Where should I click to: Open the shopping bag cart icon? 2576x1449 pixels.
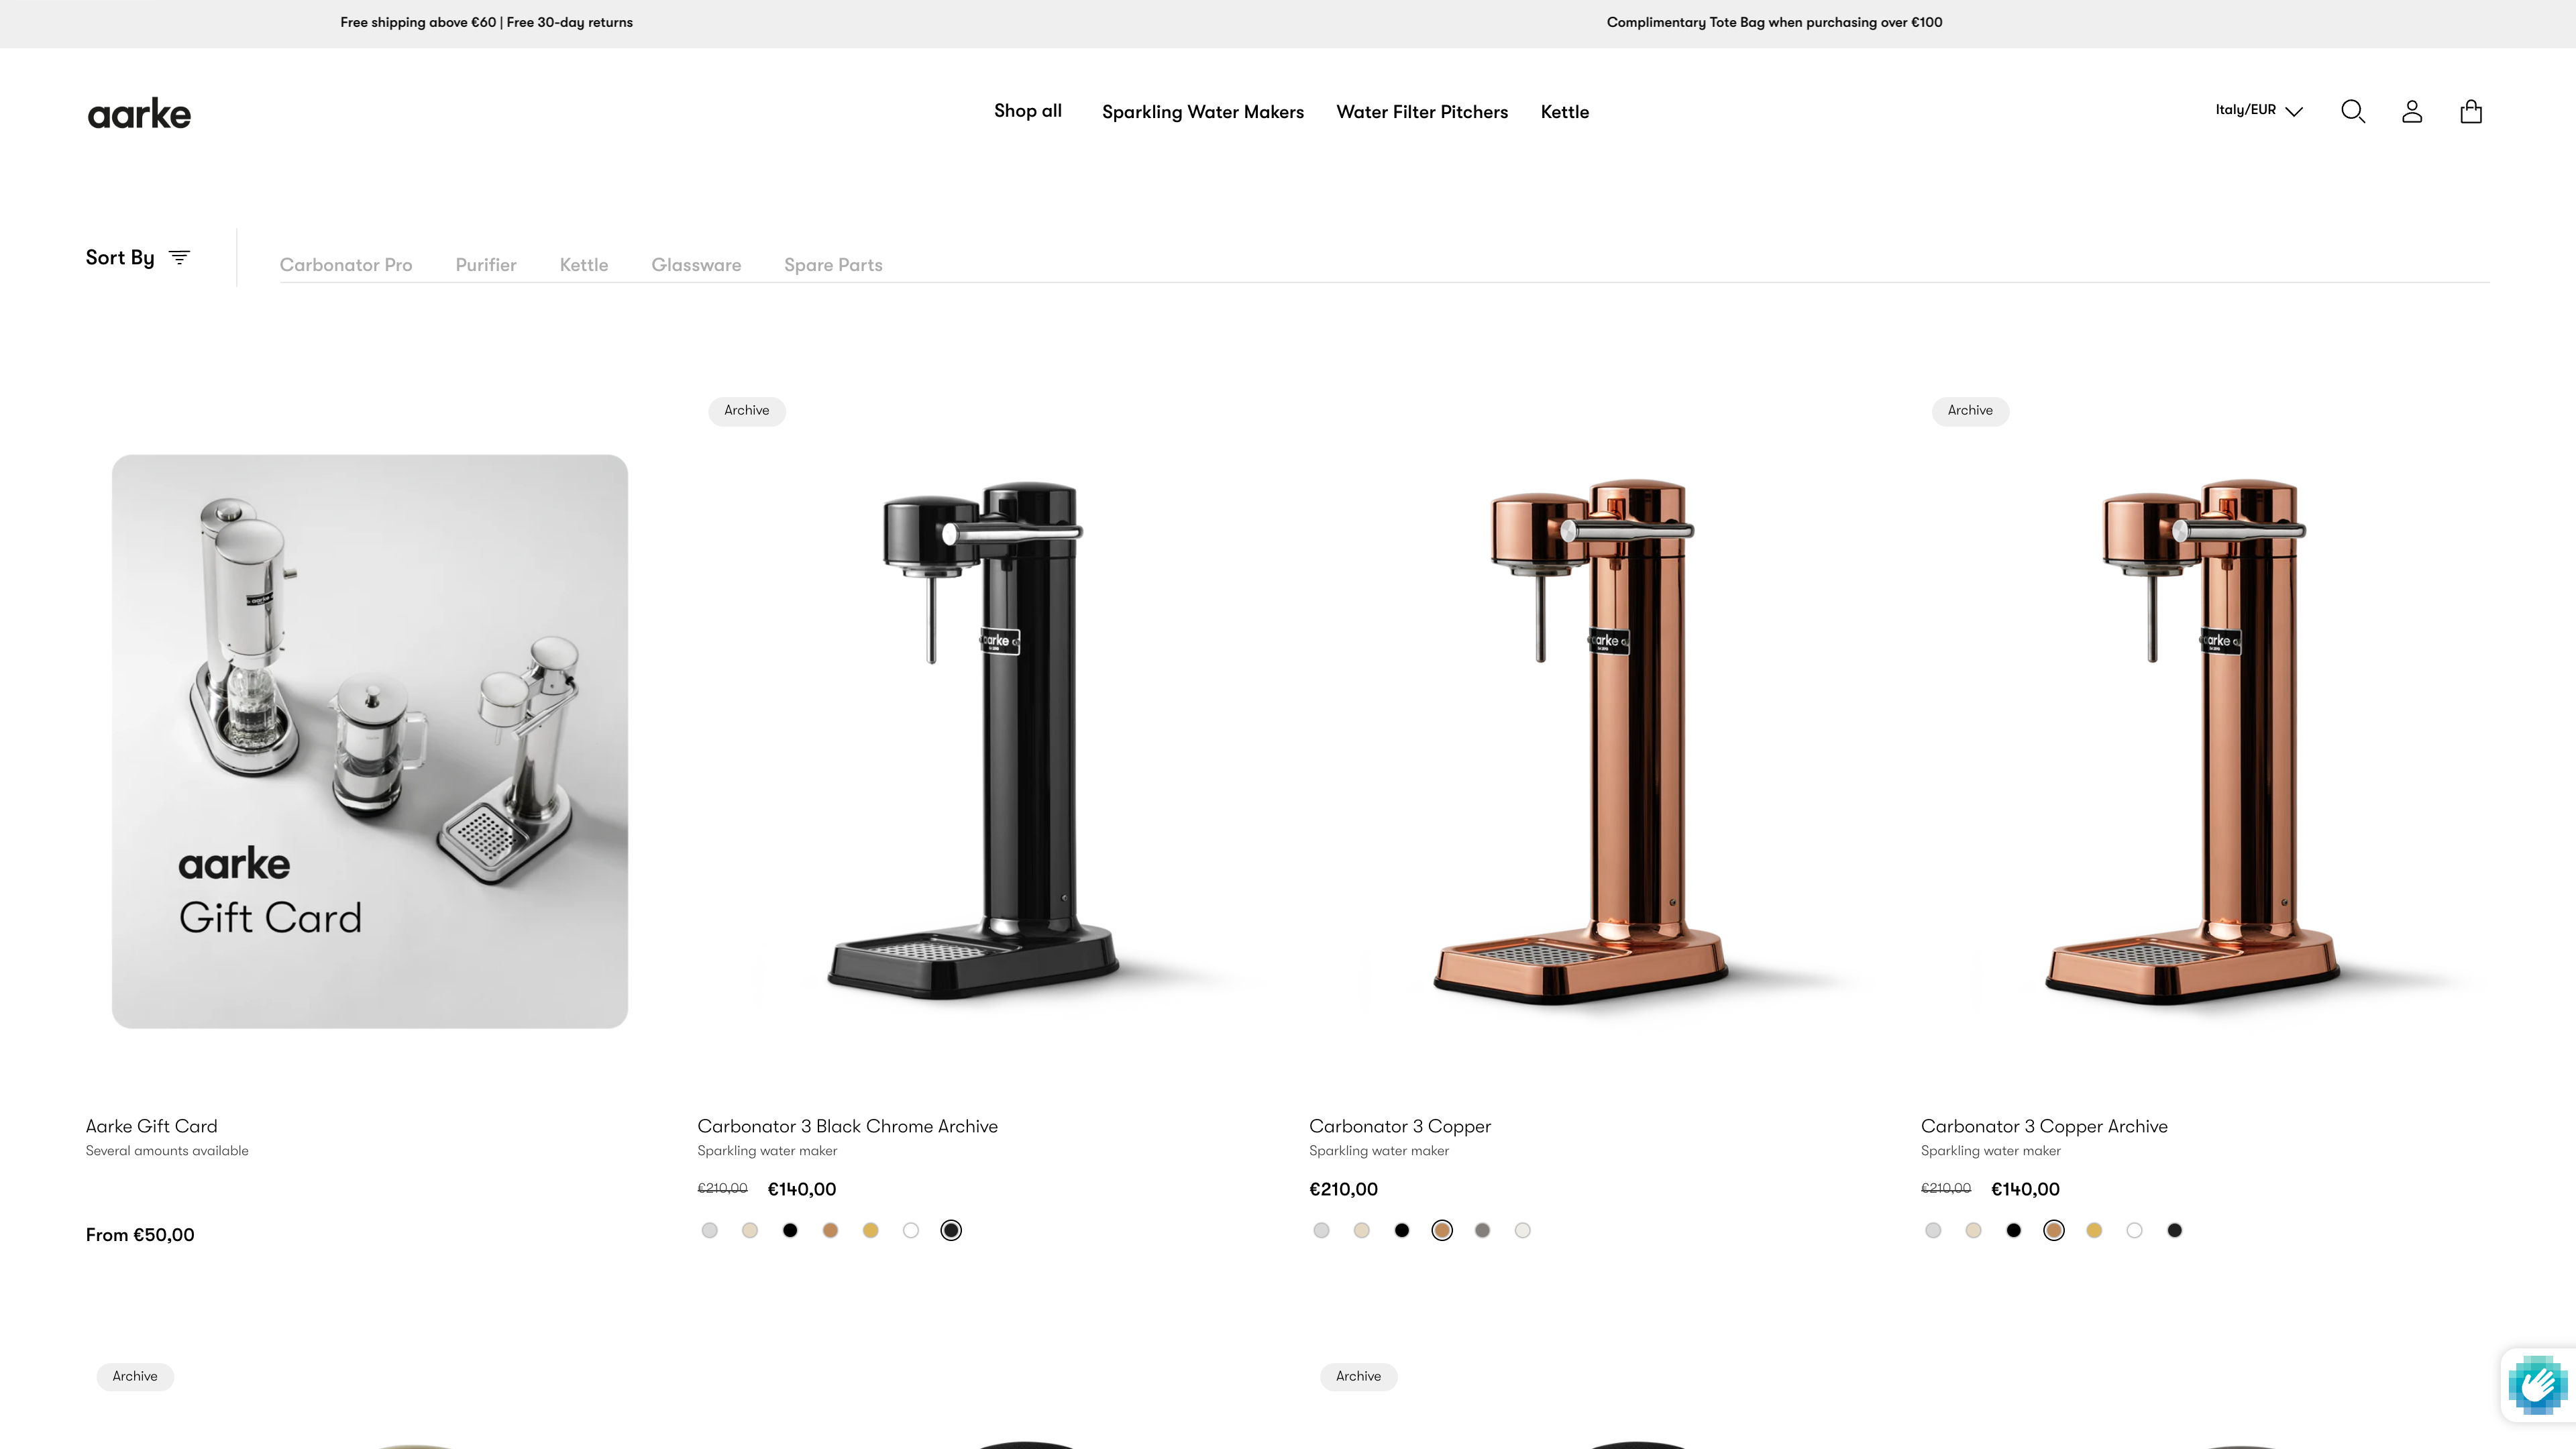(2471, 111)
